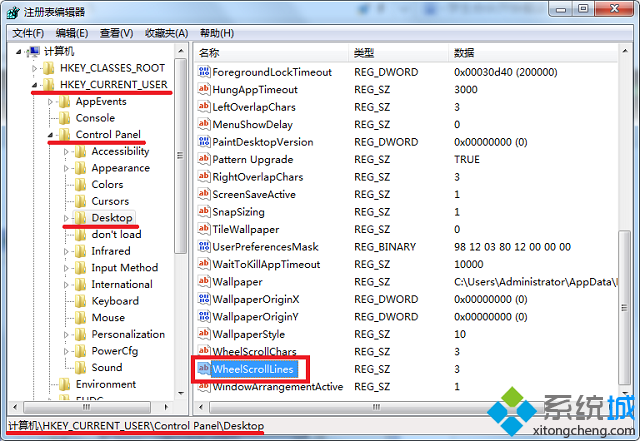Click the values pane scroll-up arrow

(x=625, y=51)
